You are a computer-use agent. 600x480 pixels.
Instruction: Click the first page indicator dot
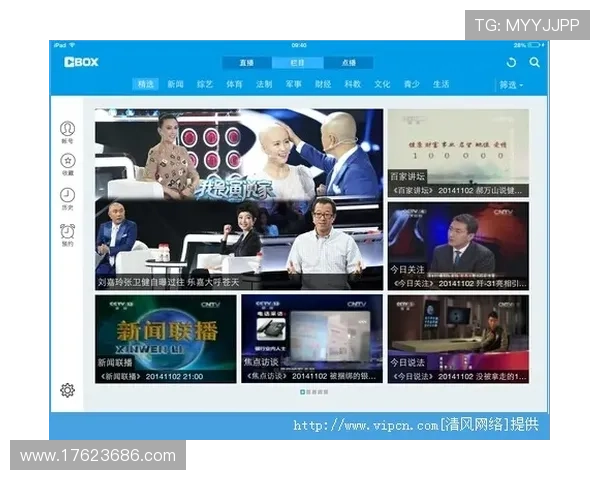click(x=302, y=392)
